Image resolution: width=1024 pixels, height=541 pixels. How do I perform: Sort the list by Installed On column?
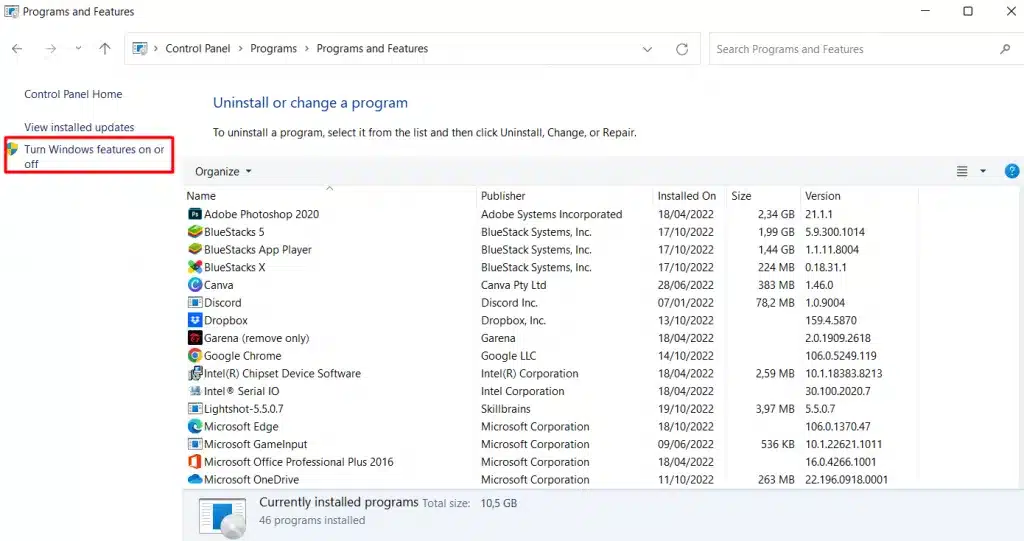(686, 196)
